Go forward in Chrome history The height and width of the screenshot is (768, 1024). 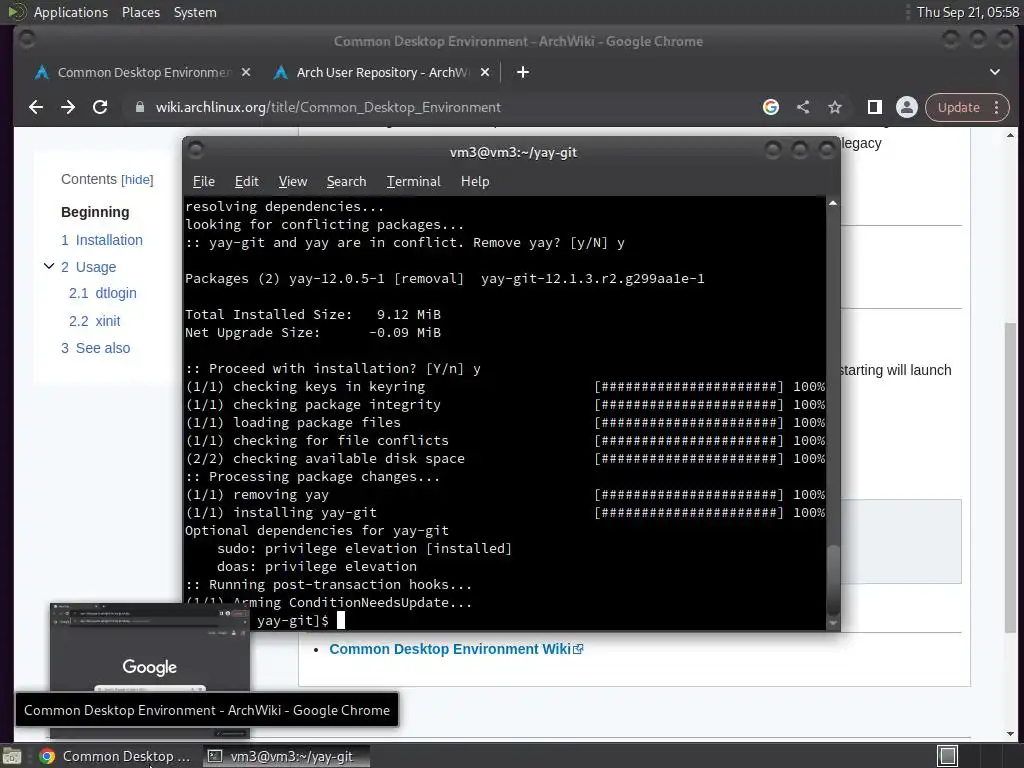pos(68,107)
